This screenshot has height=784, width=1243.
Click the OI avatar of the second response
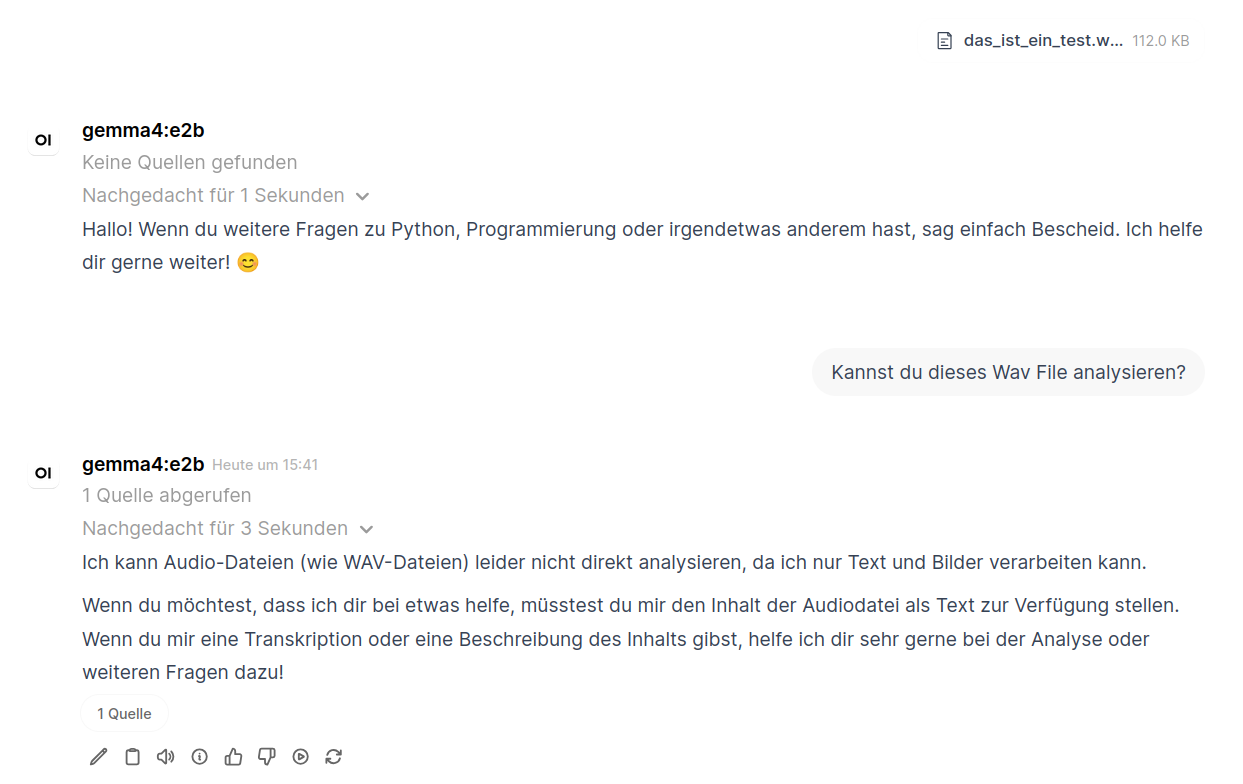(x=43, y=473)
